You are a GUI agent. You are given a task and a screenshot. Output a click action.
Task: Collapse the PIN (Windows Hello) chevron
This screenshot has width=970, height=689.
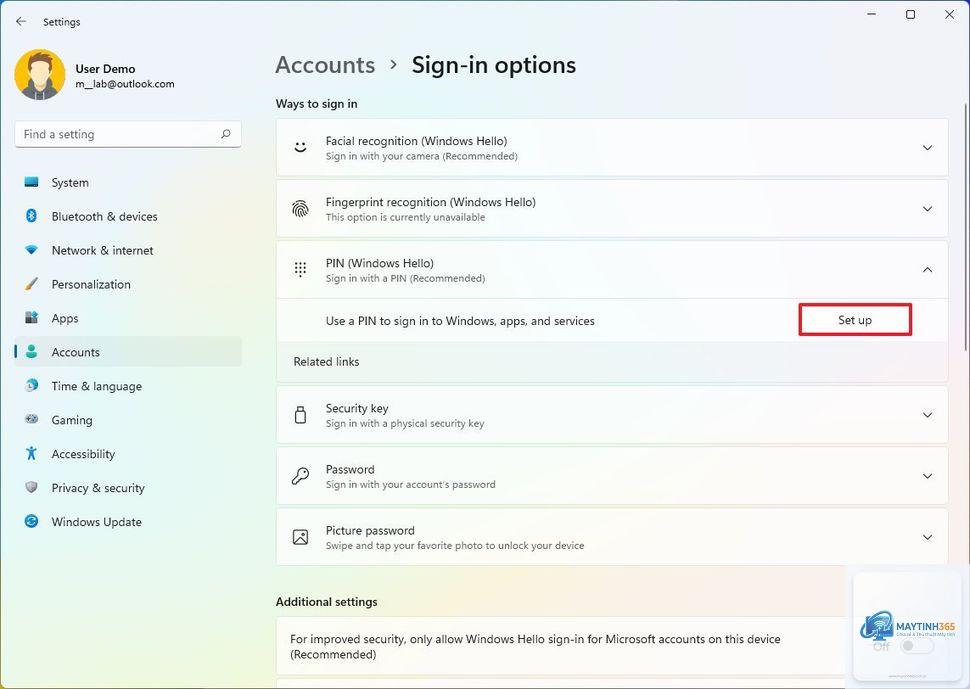click(x=927, y=270)
